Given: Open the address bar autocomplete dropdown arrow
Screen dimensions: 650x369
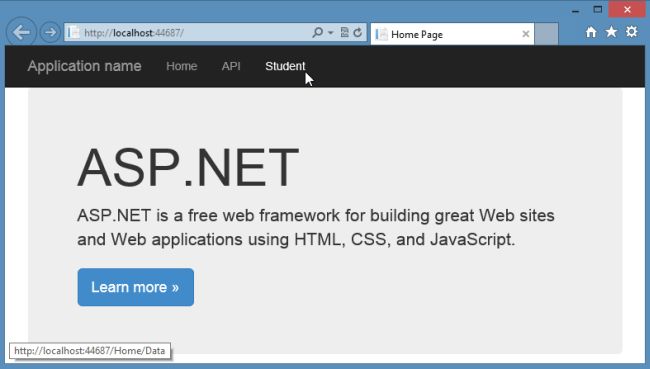Looking at the screenshot, I should 331,32.
